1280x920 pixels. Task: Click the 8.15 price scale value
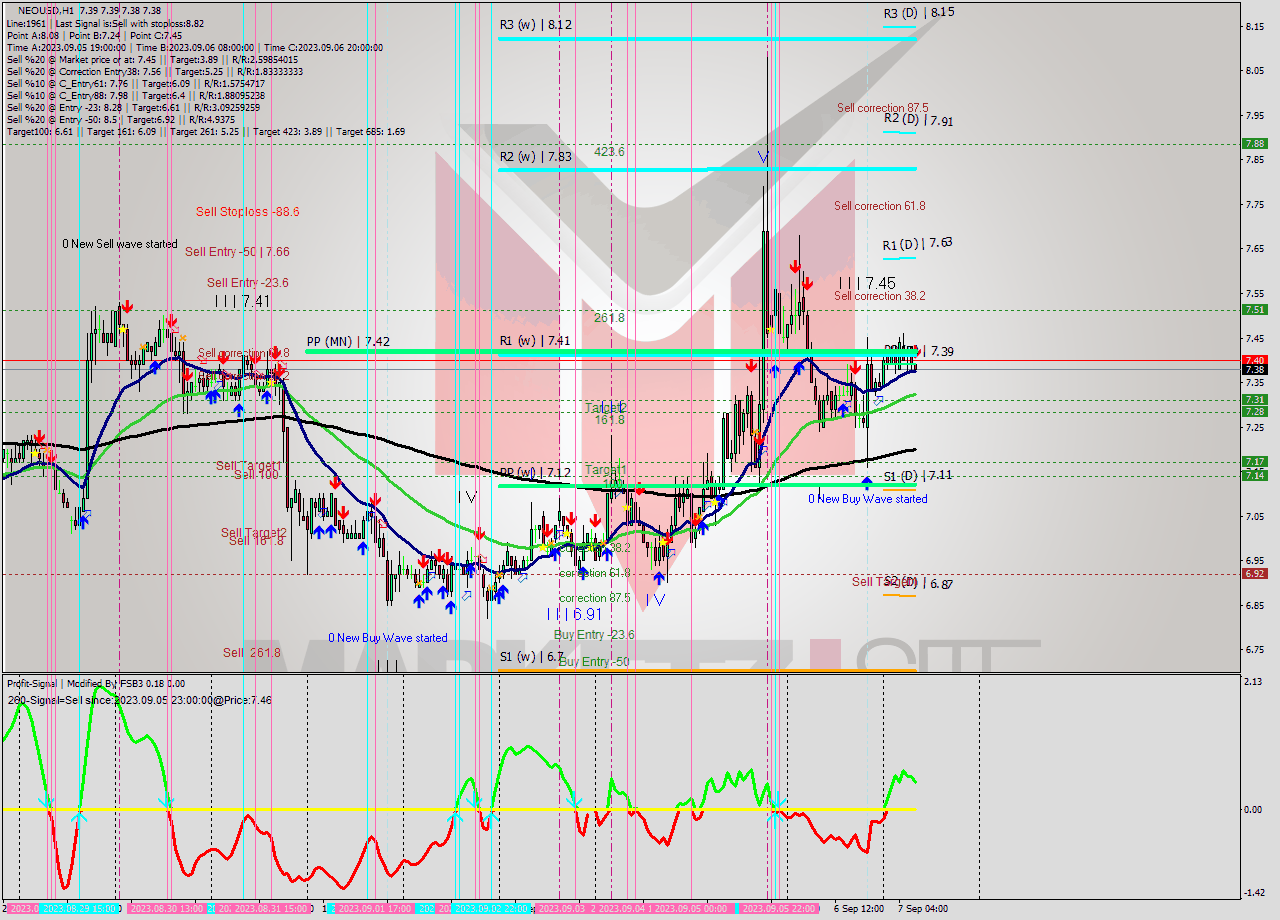point(1256,27)
